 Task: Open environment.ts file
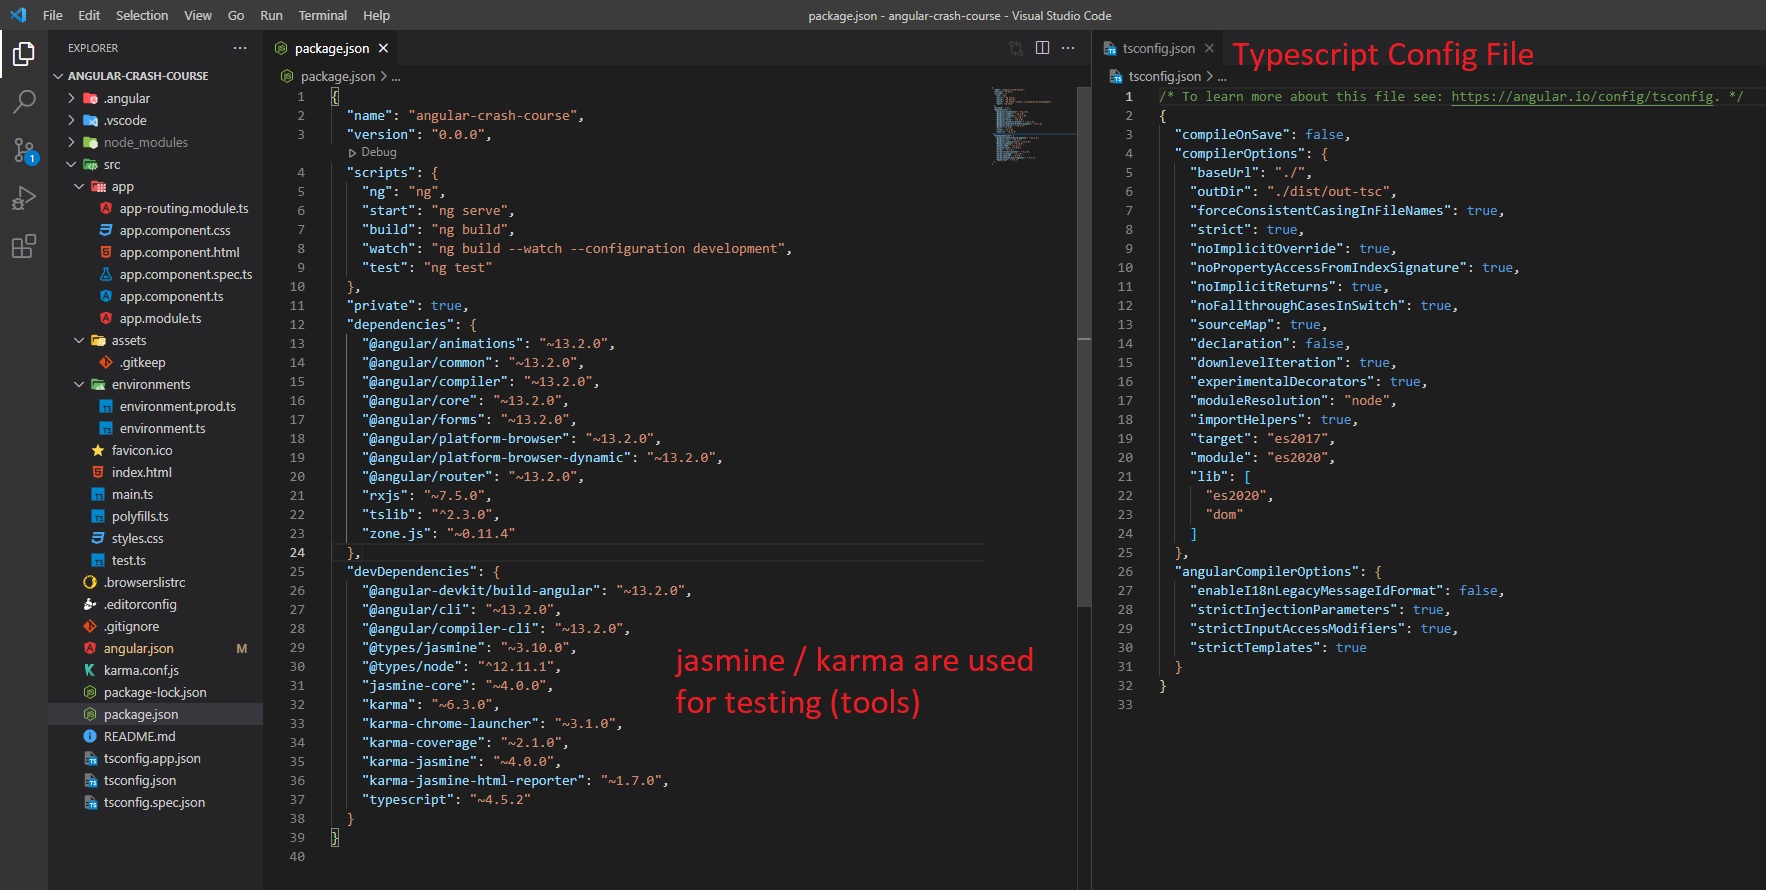155,428
